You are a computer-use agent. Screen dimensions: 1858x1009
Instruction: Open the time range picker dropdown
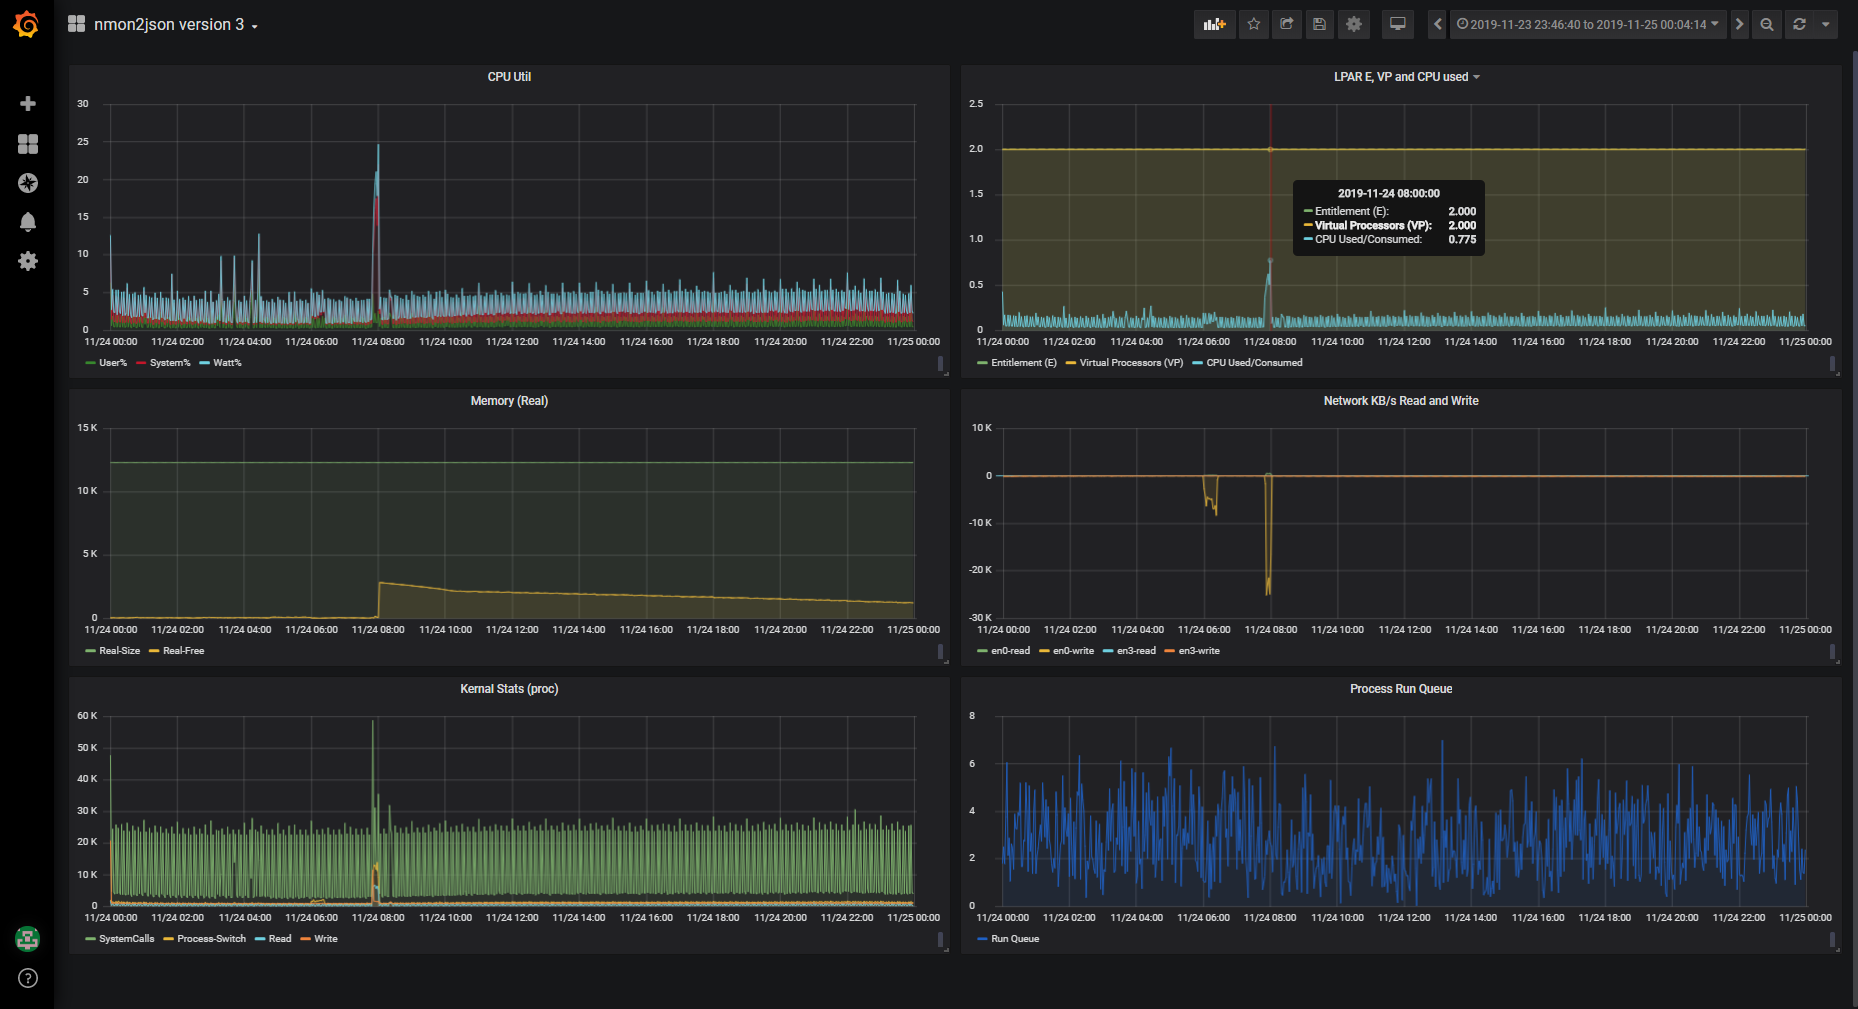click(x=1587, y=24)
